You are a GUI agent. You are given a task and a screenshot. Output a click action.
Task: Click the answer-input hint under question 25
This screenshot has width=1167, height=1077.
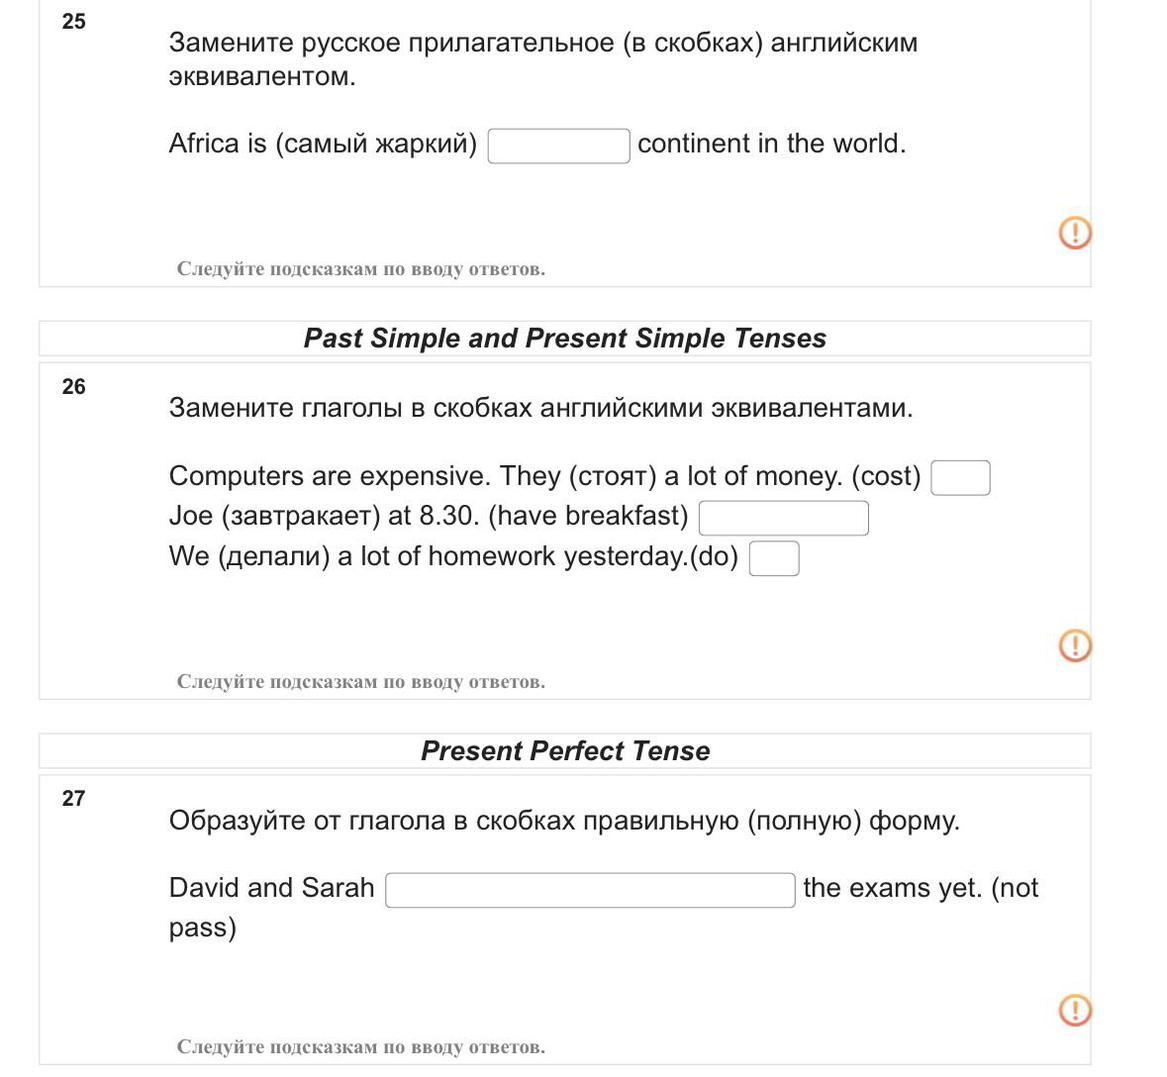(361, 269)
